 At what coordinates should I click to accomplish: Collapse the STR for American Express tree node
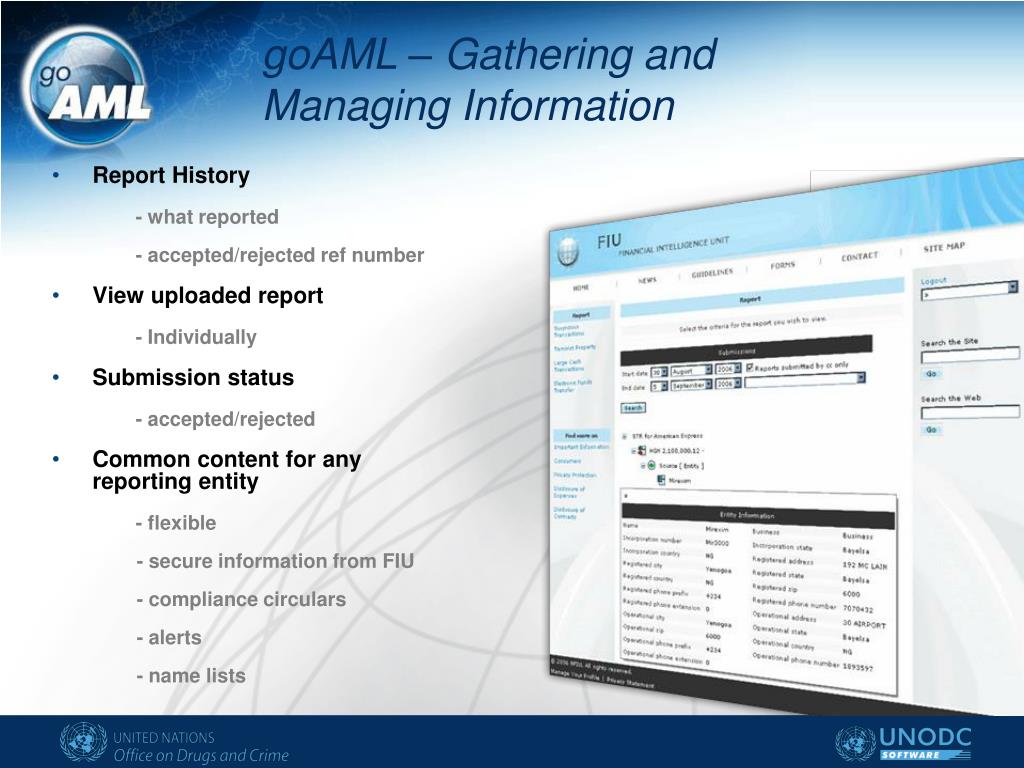(625, 436)
